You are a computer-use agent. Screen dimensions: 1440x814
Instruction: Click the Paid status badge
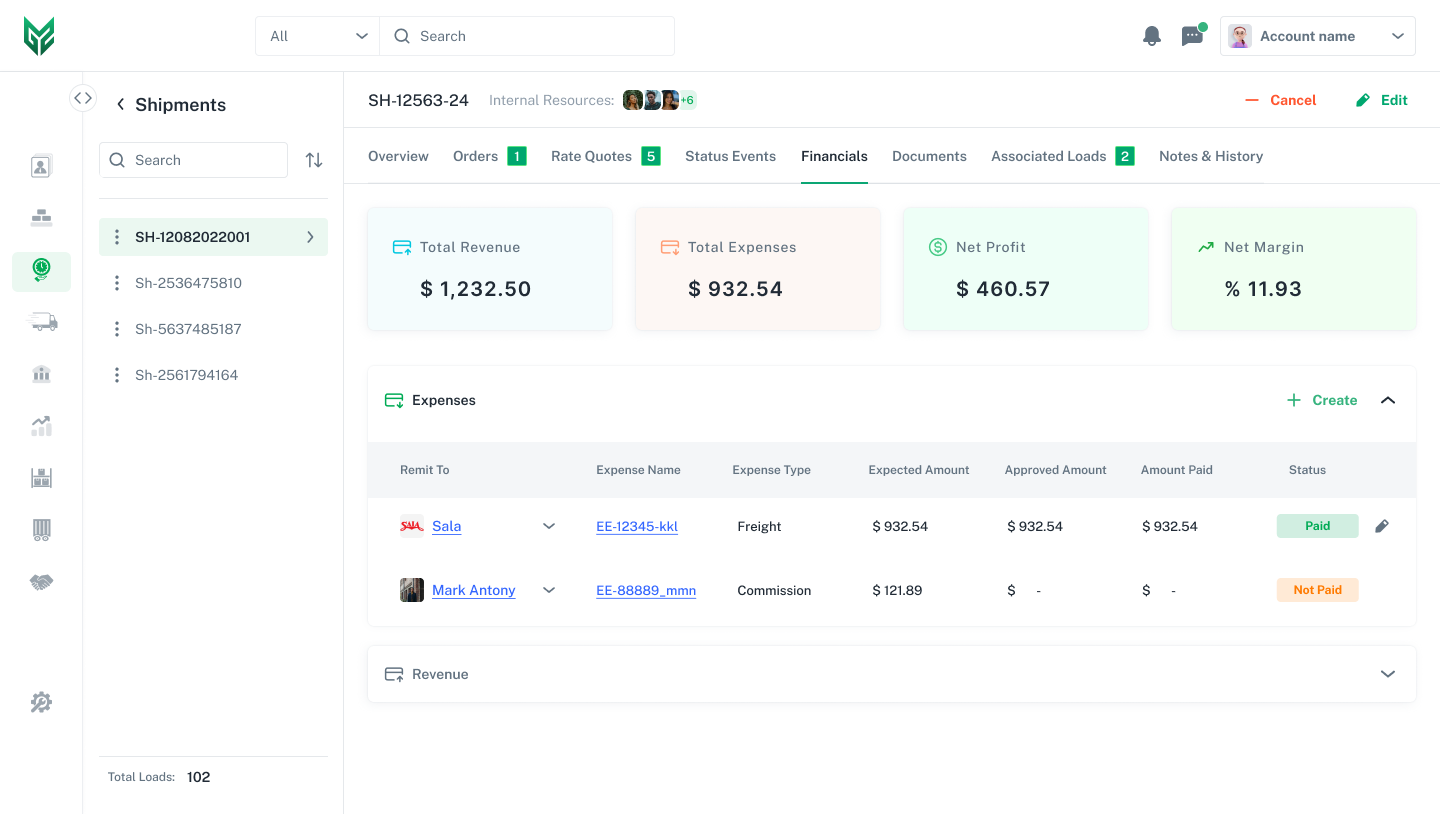click(1318, 526)
